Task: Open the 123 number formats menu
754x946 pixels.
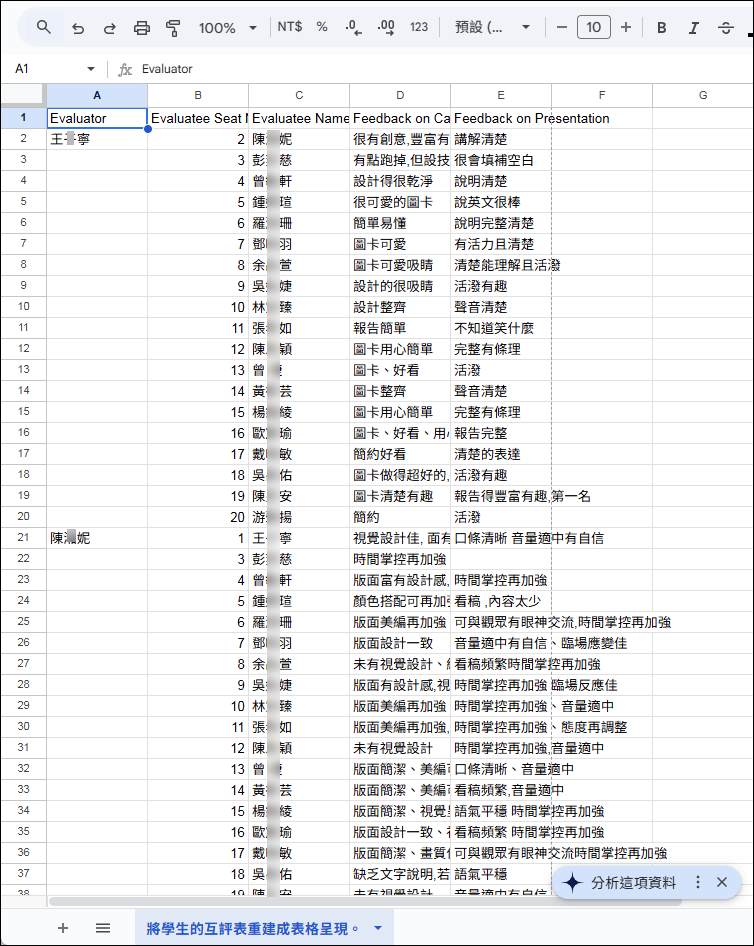Action: click(419, 27)
